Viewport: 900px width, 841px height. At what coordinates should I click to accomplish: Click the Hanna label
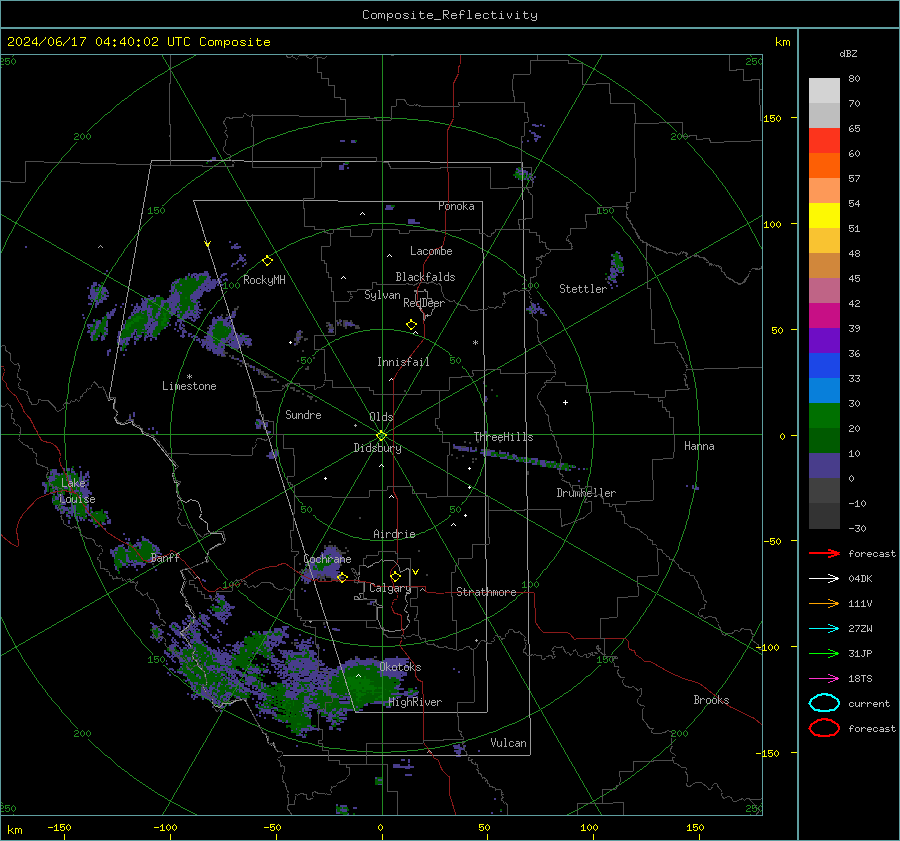pos(699,446)
